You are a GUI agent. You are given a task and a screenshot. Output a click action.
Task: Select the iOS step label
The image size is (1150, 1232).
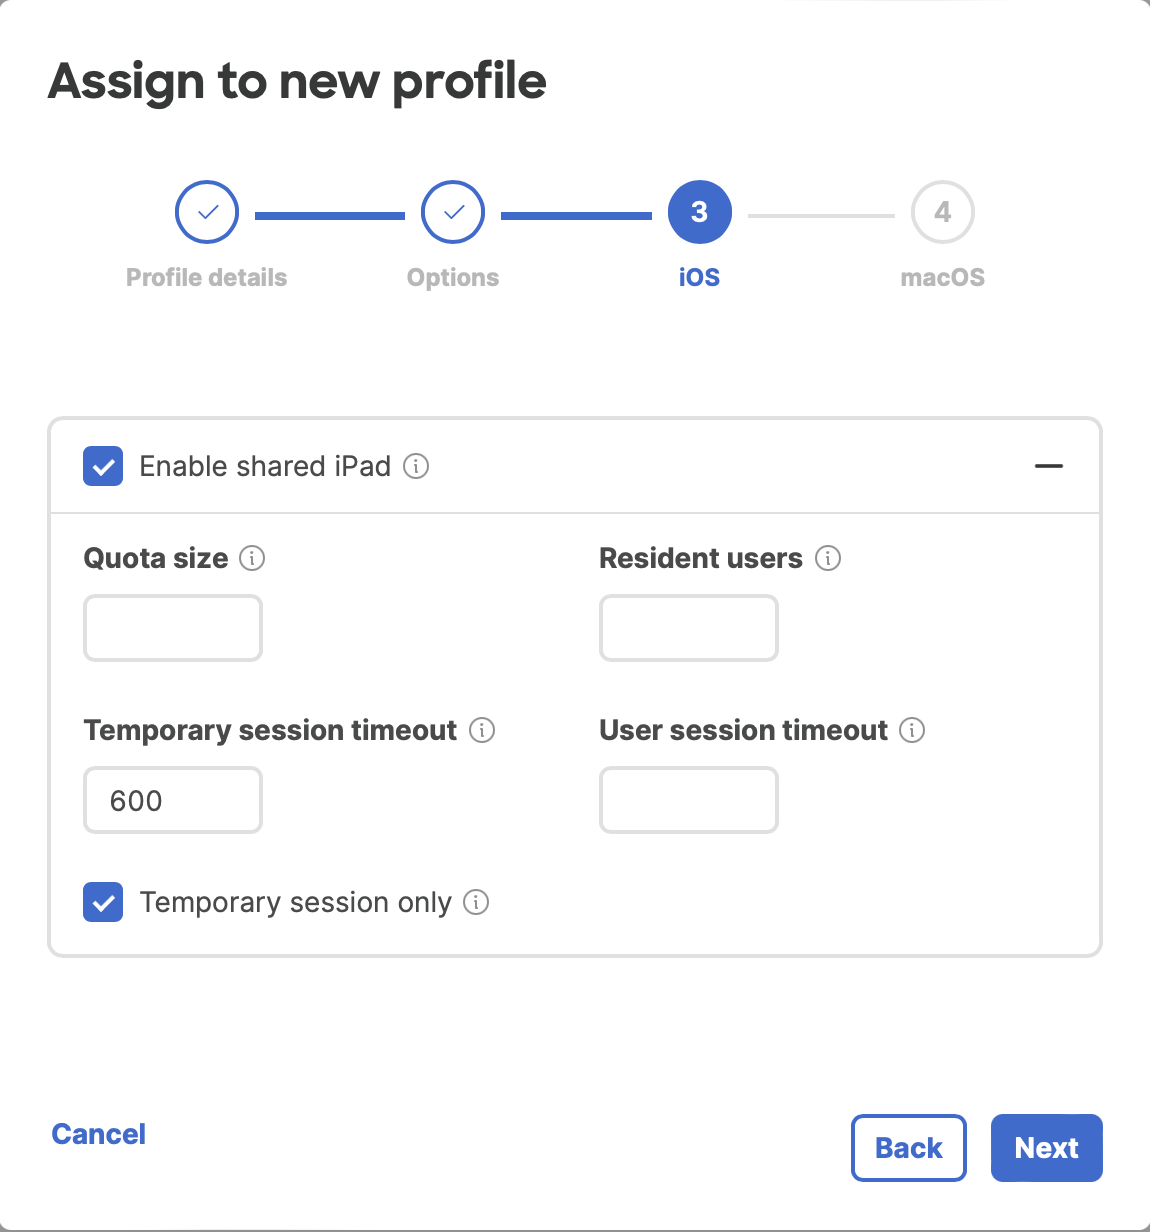click(x=699, y=277)
